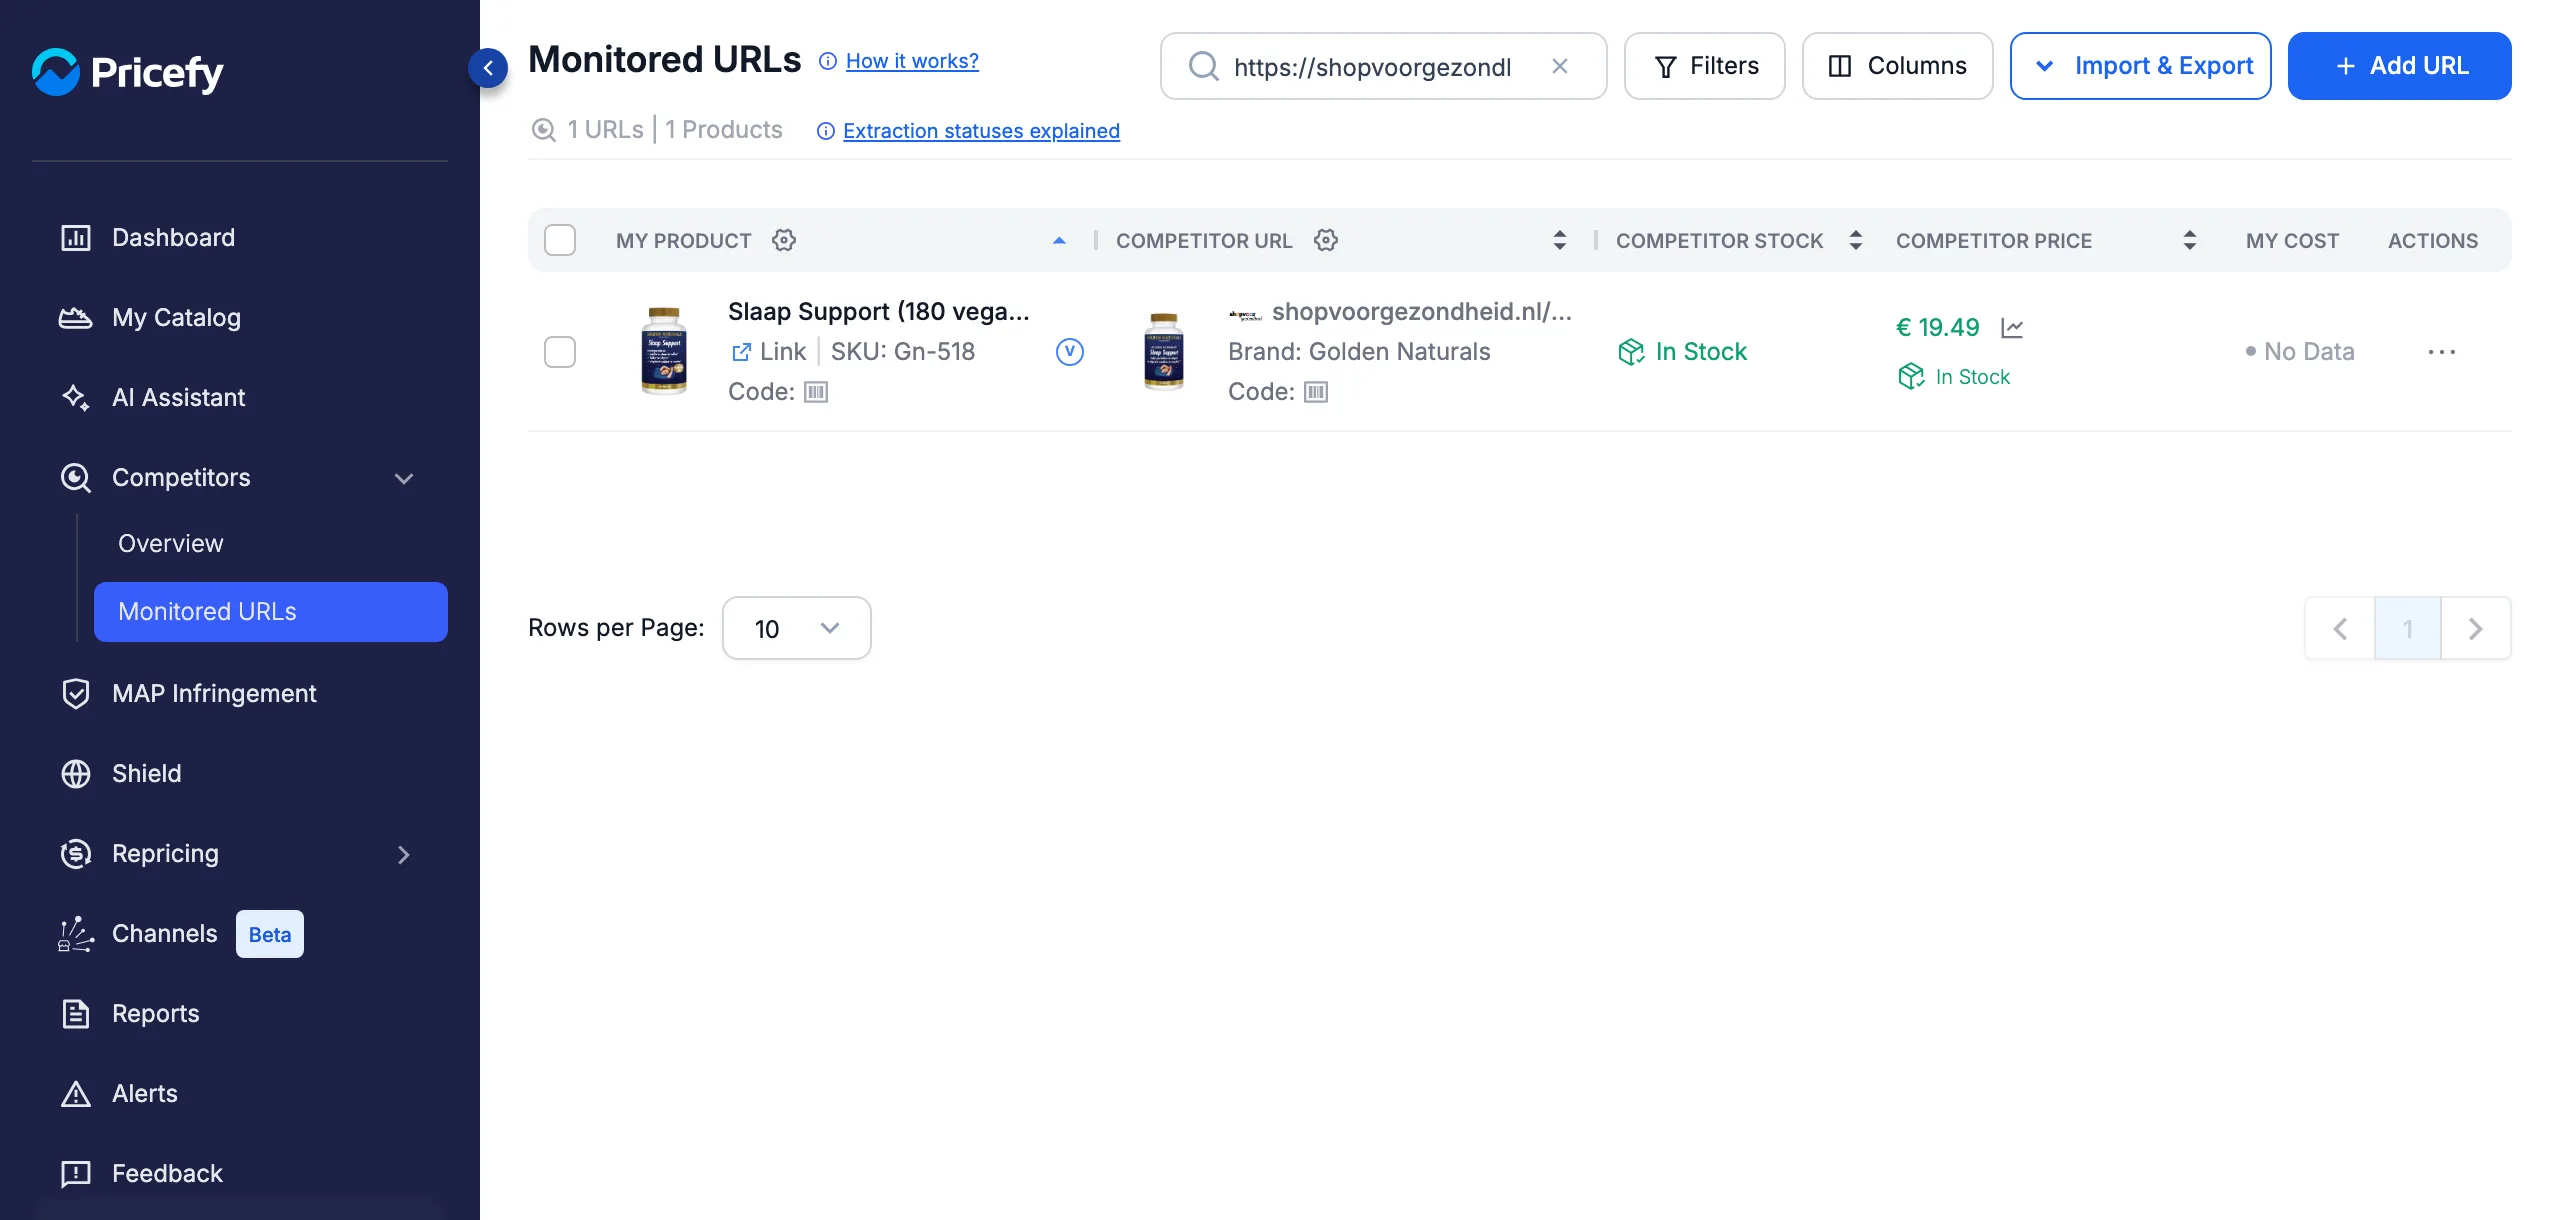Image resolution: width=2560 pixels, height=1220 pixels.
Task: Sort by Competitor Stock column
Action: click(1856, 240)
